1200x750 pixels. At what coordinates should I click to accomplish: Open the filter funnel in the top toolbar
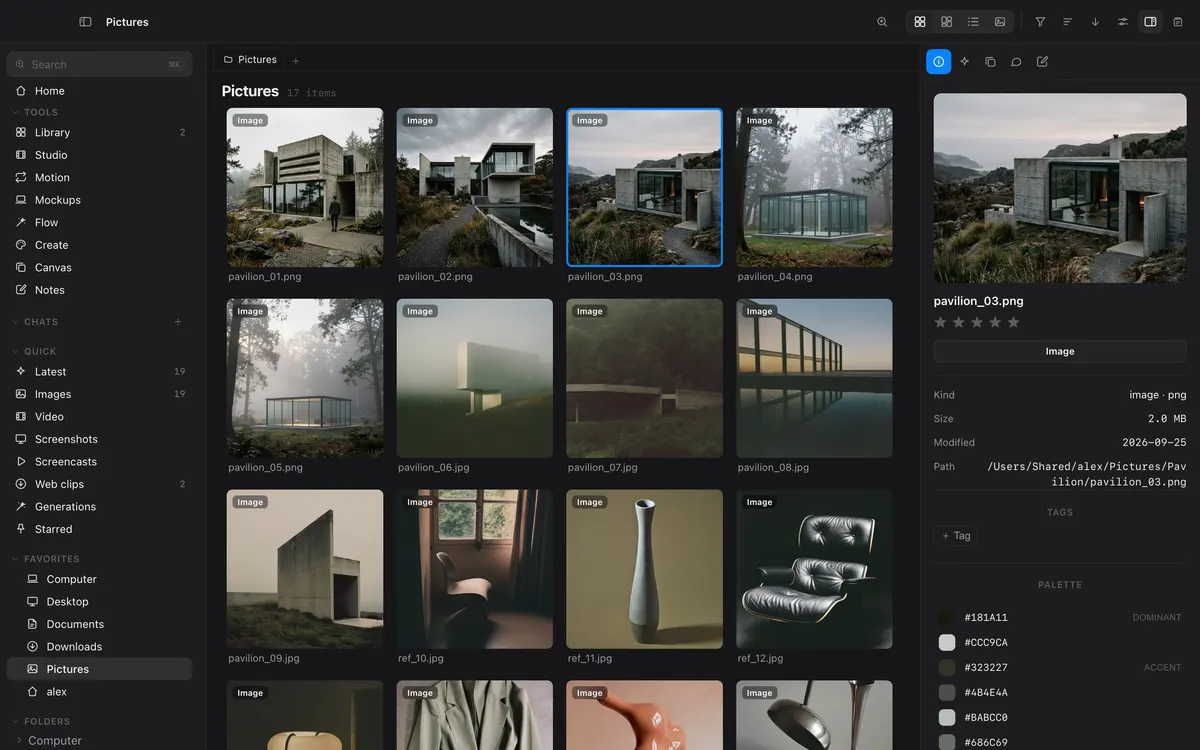1040,22
